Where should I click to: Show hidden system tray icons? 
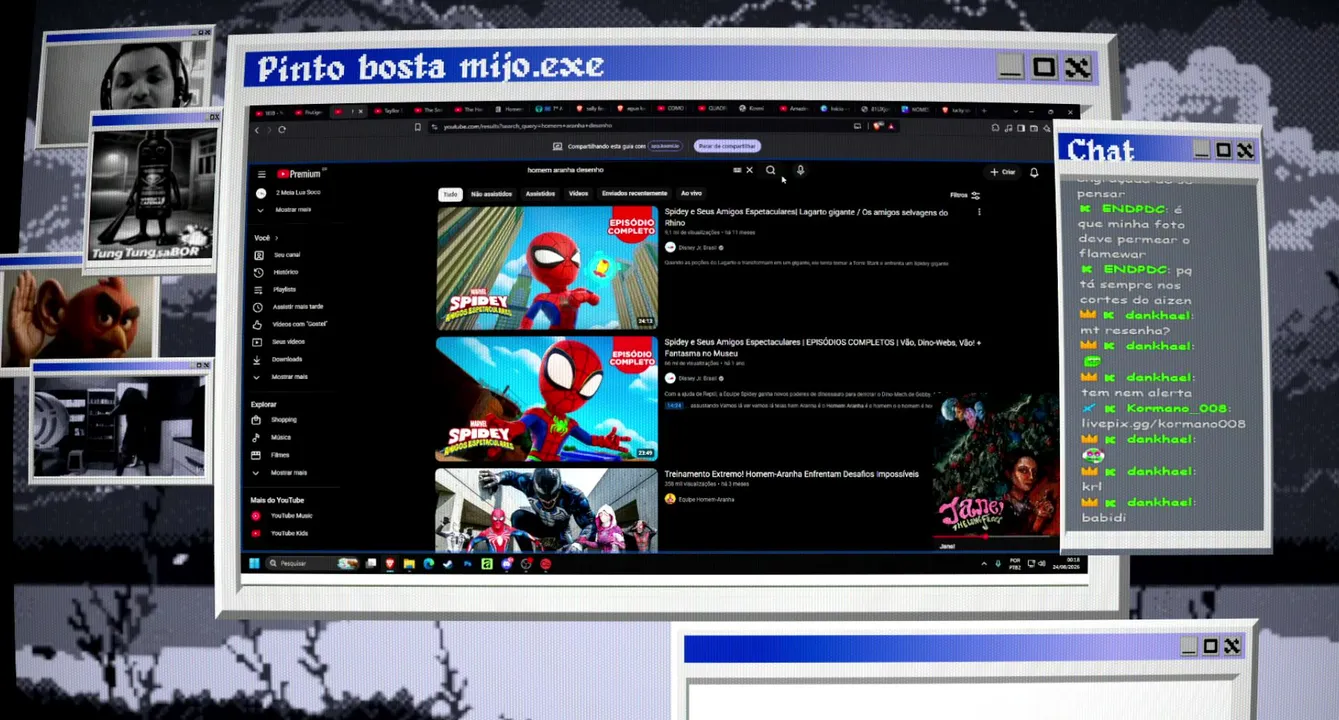coord(983,564)
